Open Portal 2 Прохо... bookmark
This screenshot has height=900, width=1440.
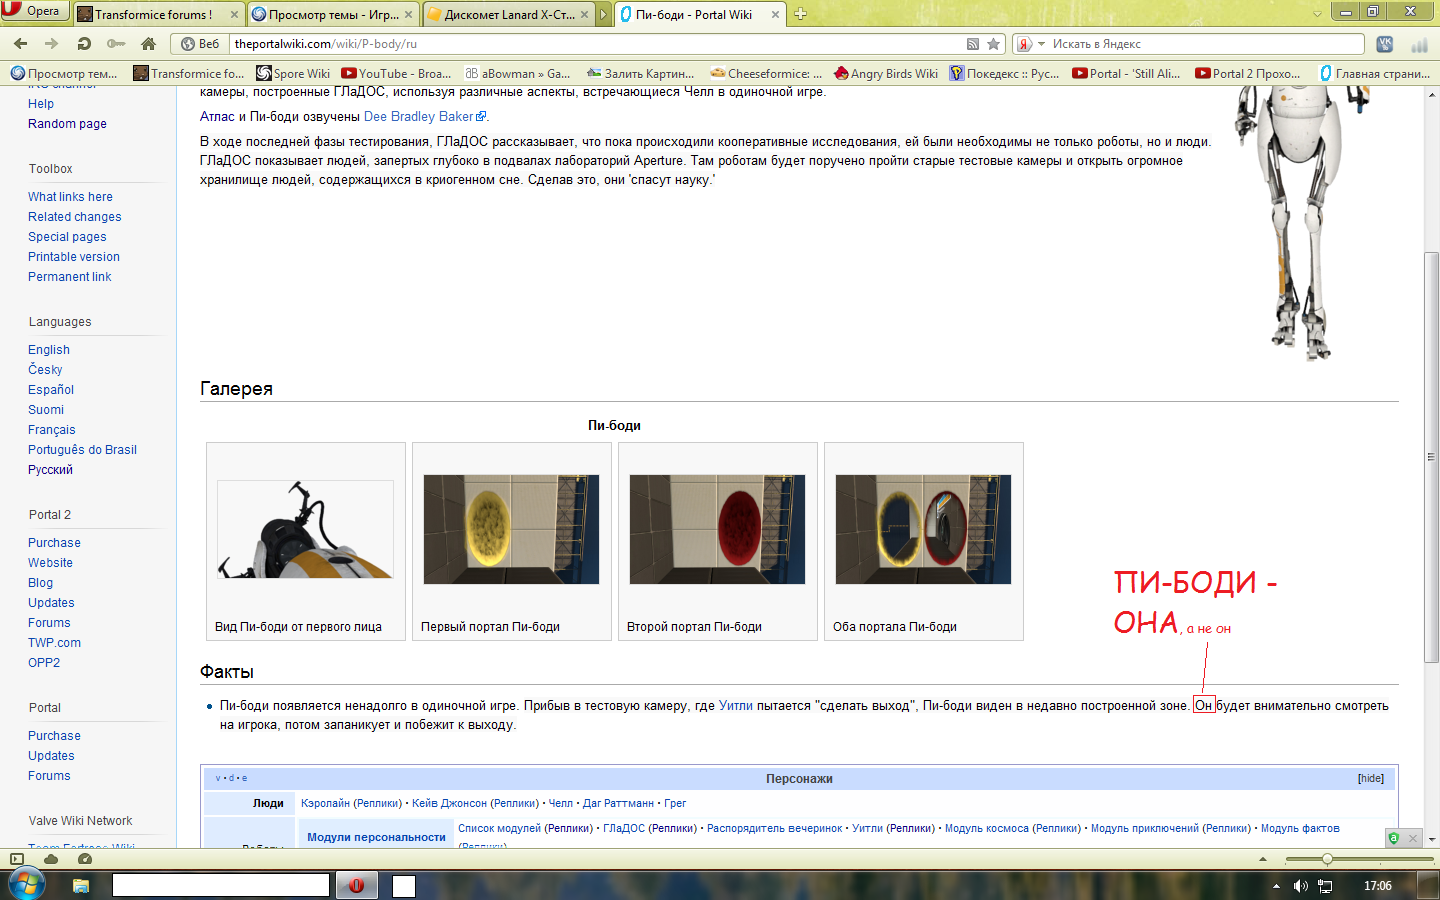pyautogui.click(x=1248, y=73)
